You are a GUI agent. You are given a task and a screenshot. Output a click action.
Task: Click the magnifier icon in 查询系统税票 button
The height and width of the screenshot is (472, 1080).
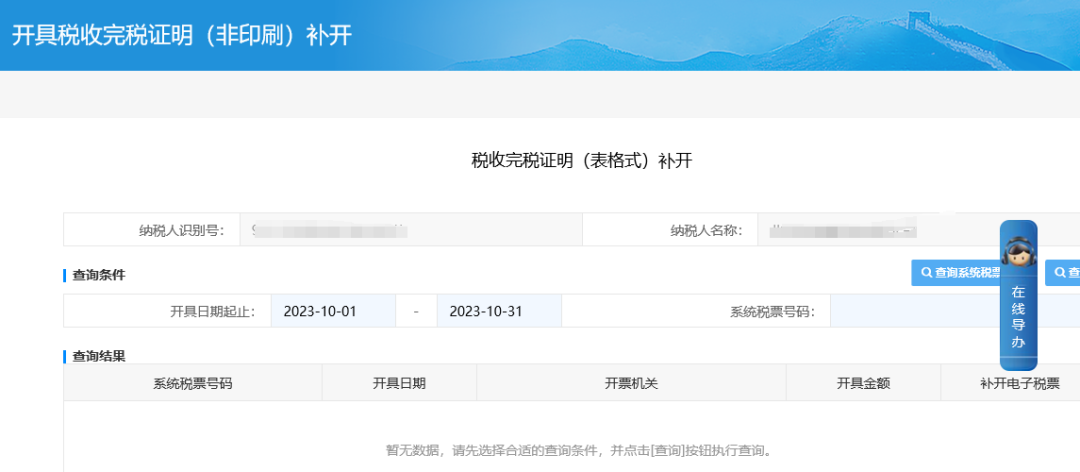[926, 273]
